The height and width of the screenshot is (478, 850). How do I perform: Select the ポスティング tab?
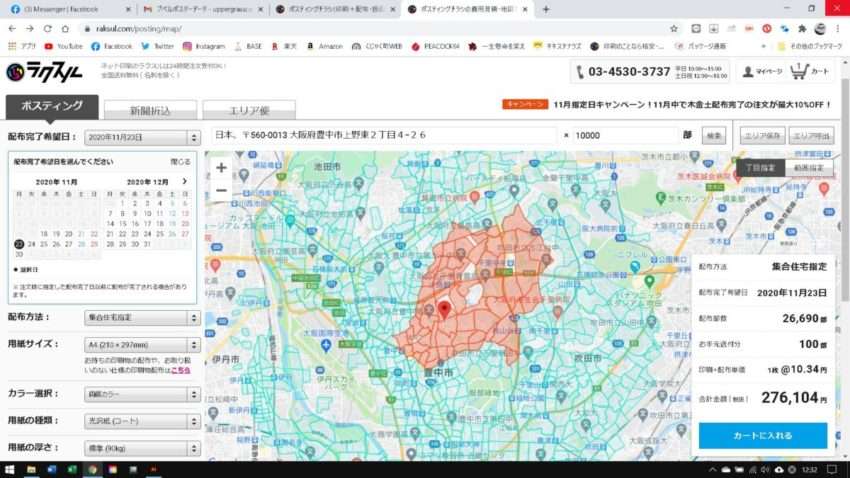[52, 106]
